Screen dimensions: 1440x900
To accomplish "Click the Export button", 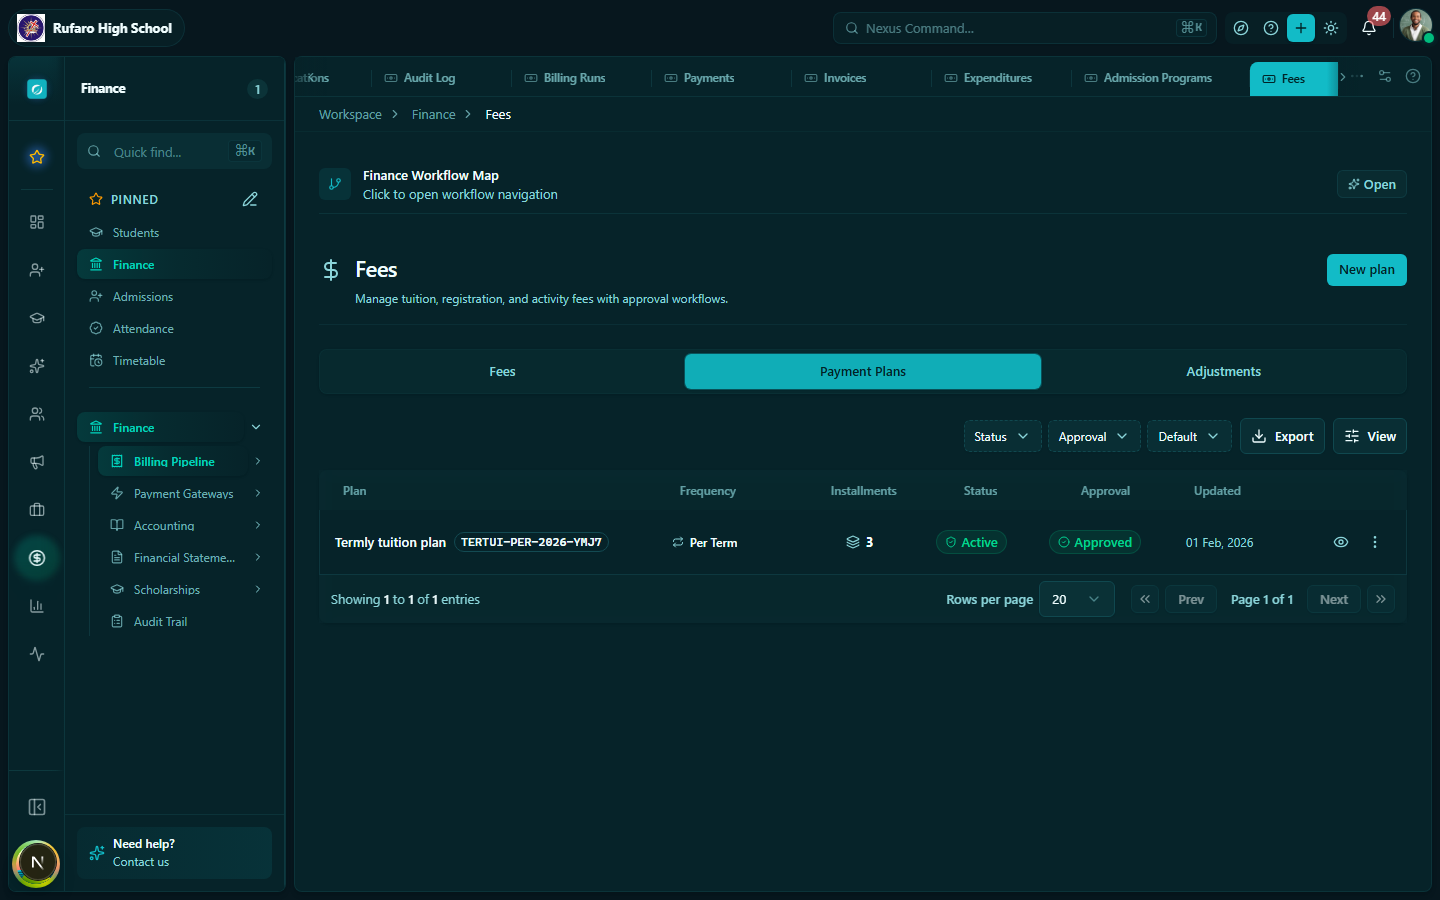I will tap(1283, 436).
